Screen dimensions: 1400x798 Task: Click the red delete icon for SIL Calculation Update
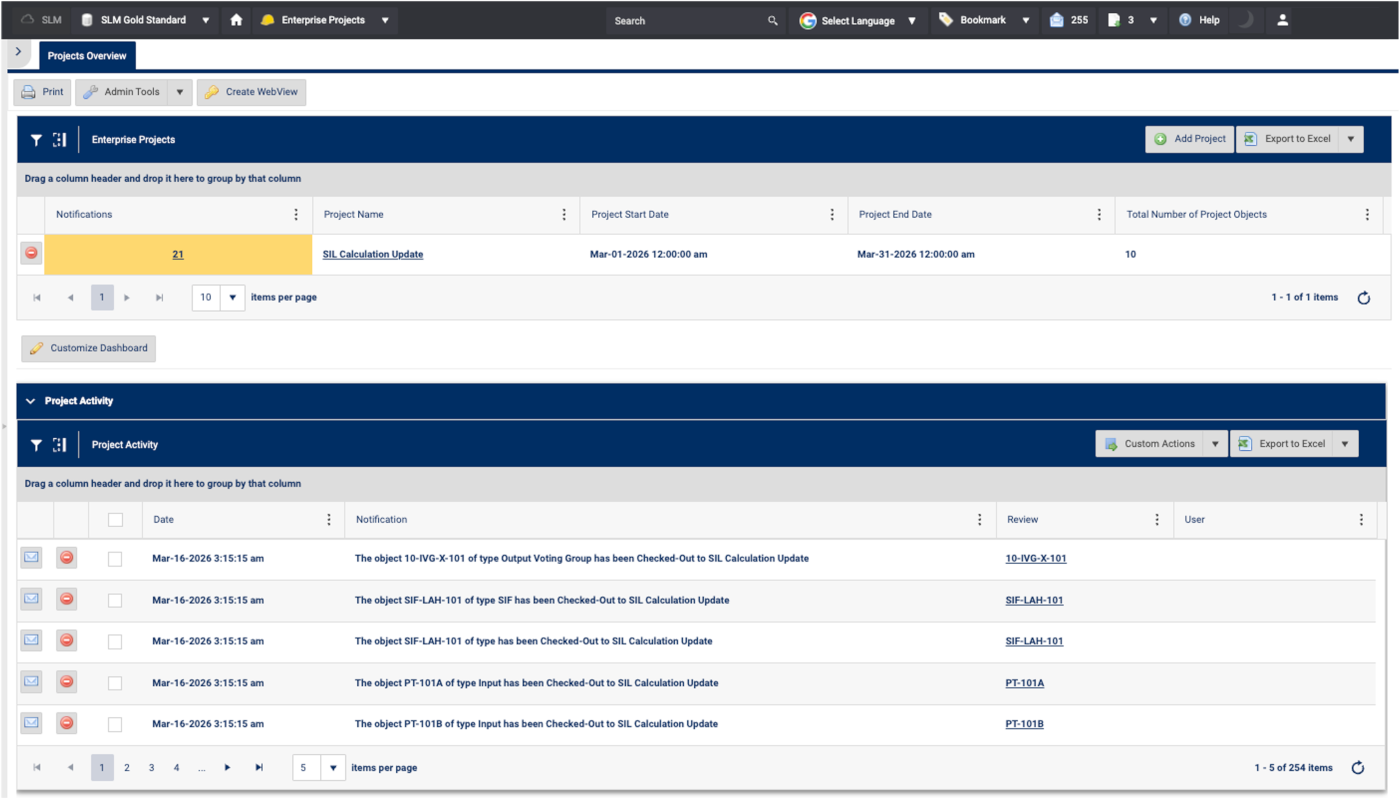[x=31, y=254]
